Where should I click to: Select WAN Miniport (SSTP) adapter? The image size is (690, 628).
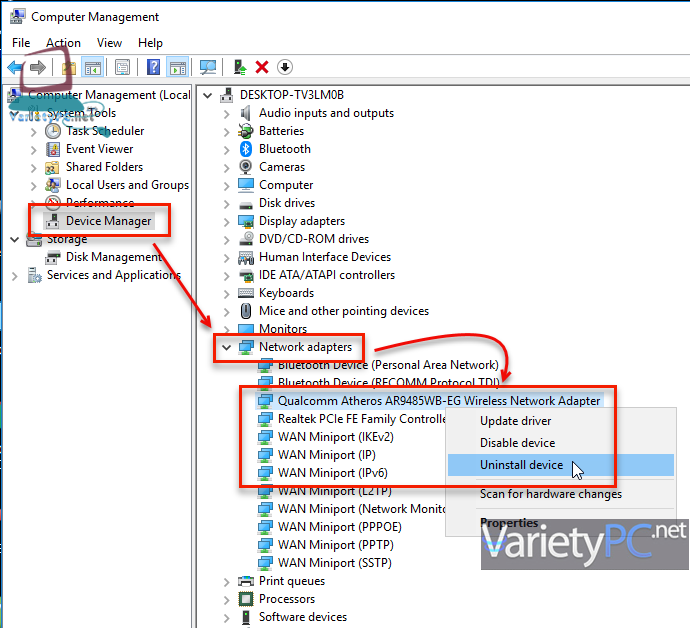click(x=334, y=563)
